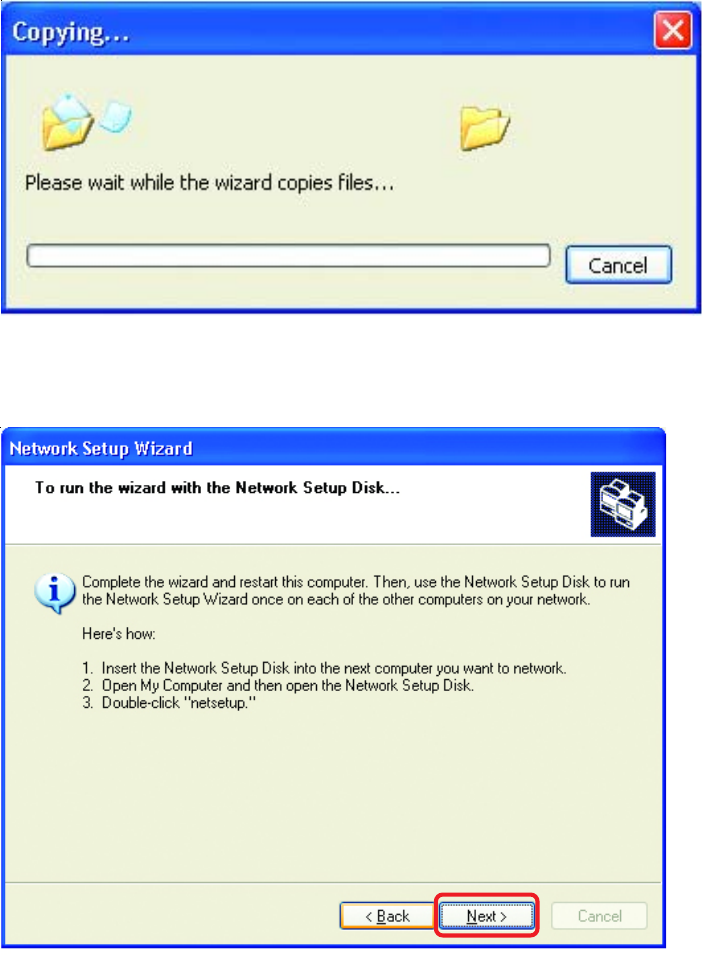Click step 1 'Insert the Network Setup Disk'

coord(325,668)
